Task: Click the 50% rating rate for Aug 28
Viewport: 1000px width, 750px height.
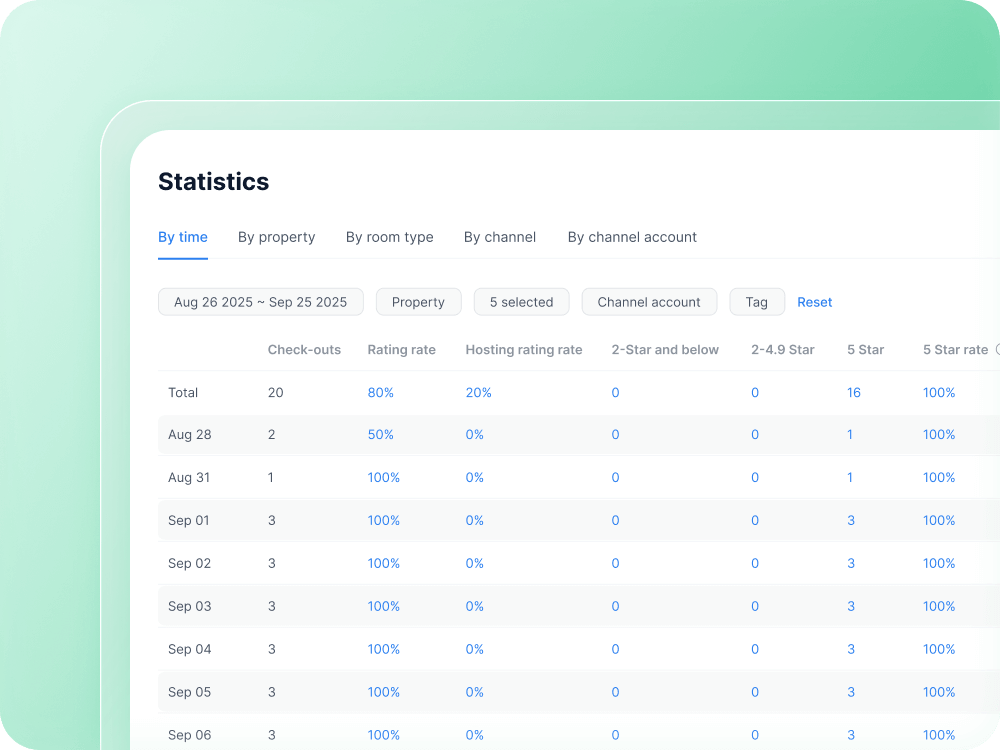Action: point(381,434)
